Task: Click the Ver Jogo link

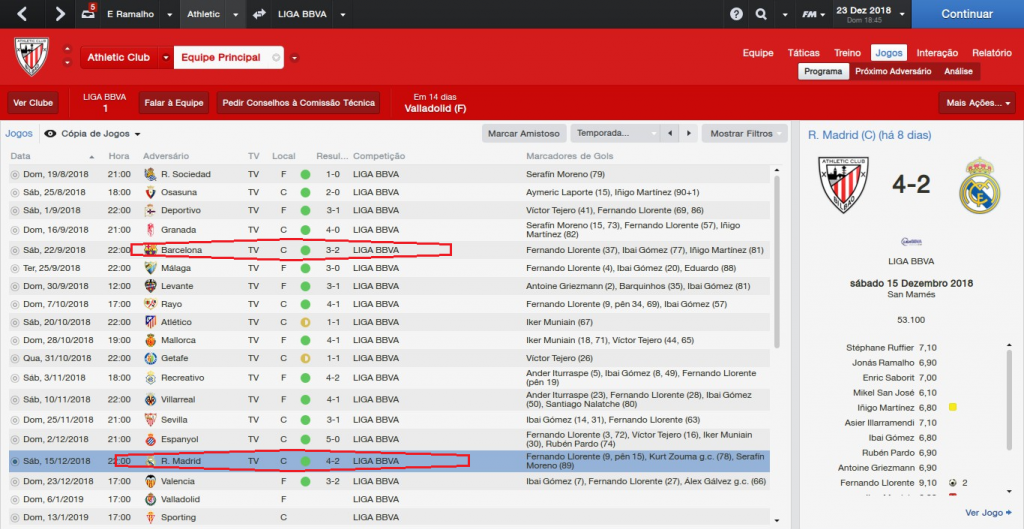Action: pos(988,513)
